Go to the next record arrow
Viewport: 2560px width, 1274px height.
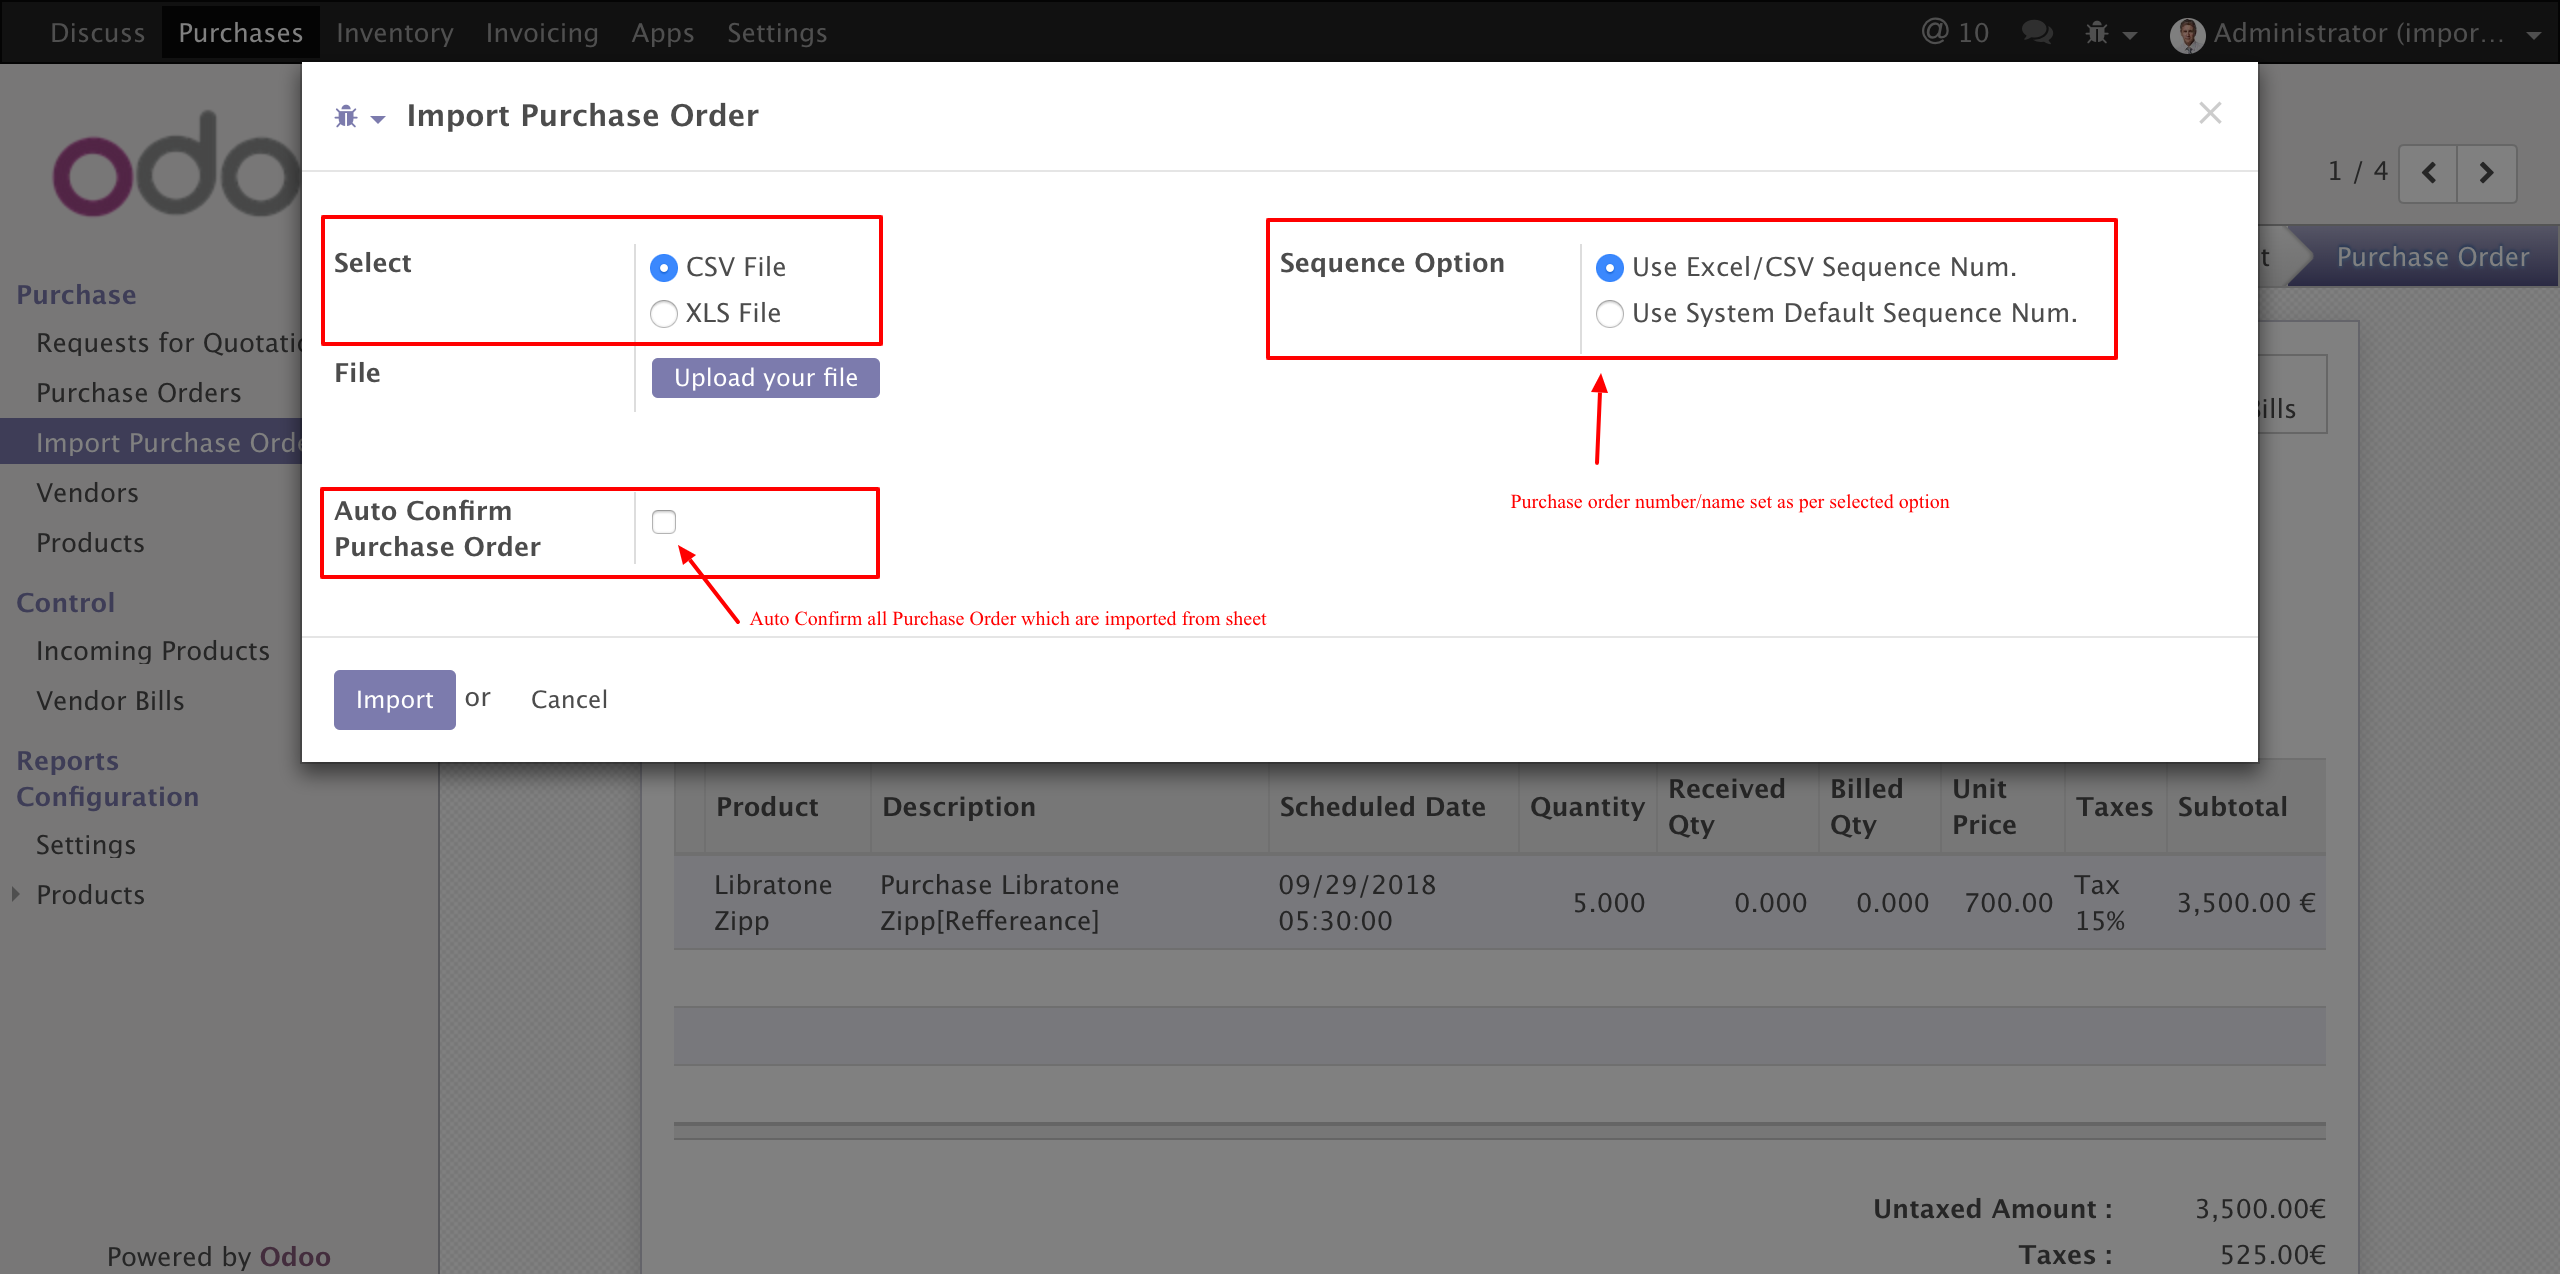coord(2487,173)
